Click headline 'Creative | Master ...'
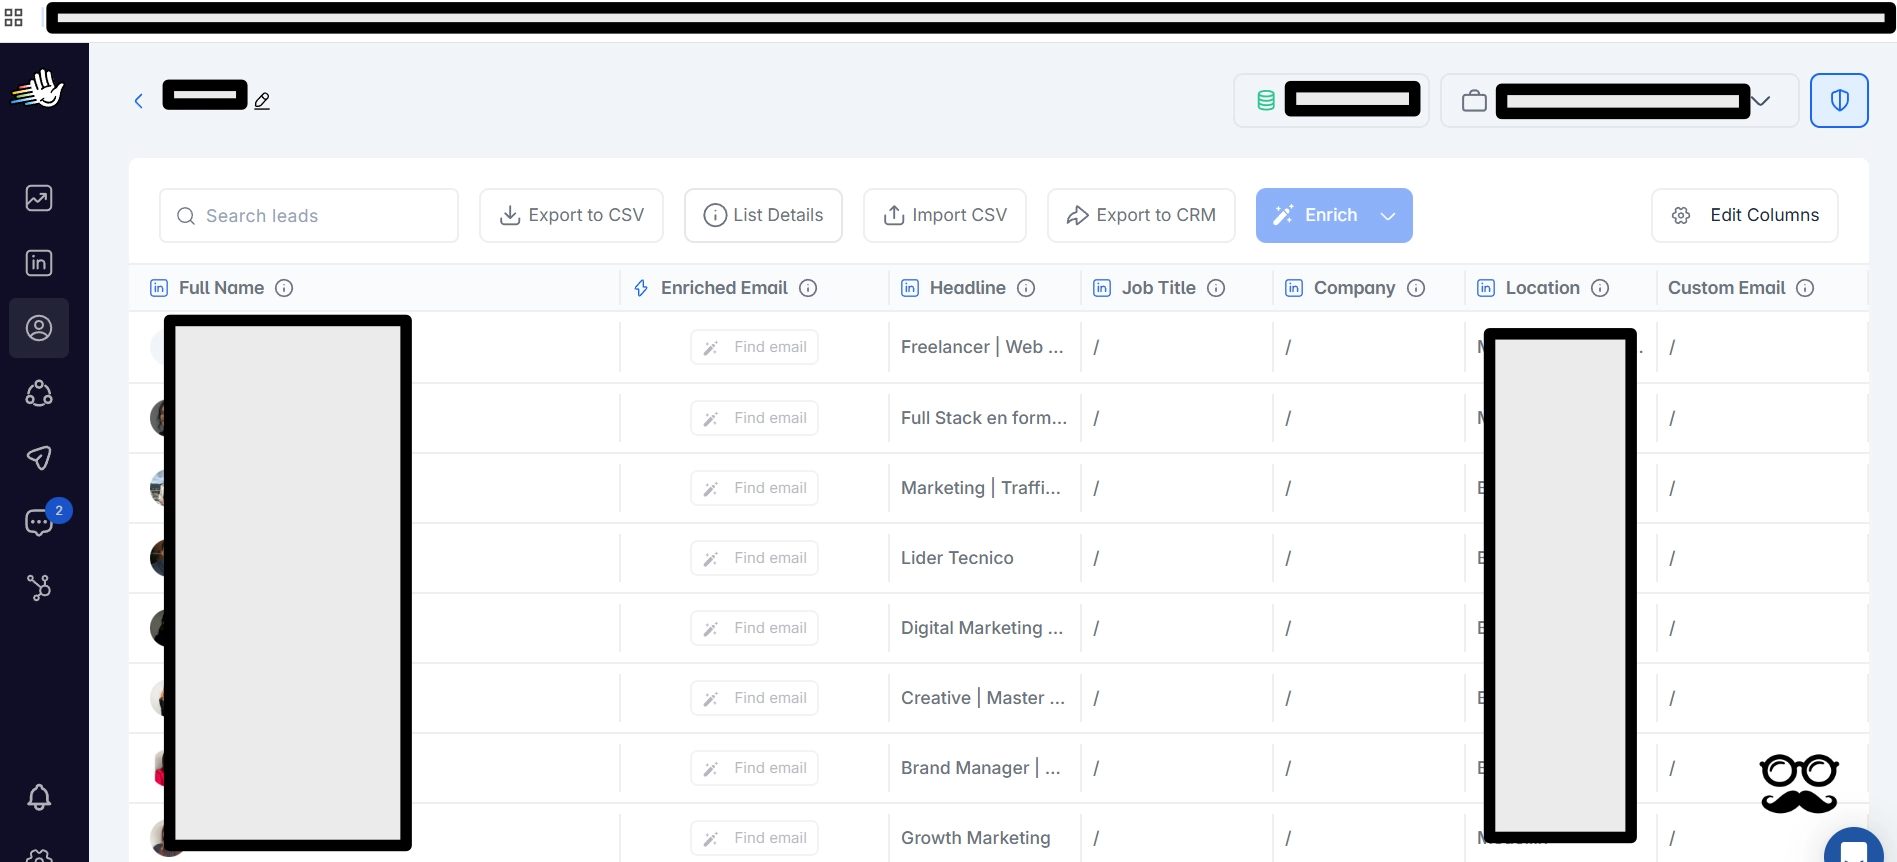 (983, 698)
